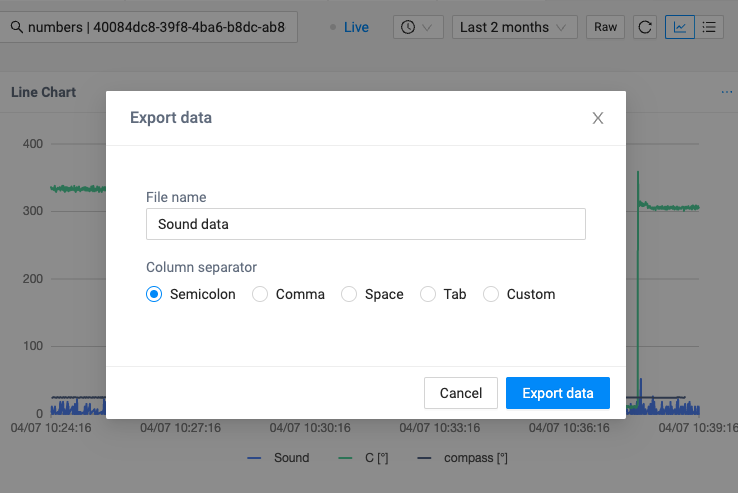Click the 04/07 10:36:16 axis label
The image size is (738, 493).
pyautogui.click(x=569, y=428)
